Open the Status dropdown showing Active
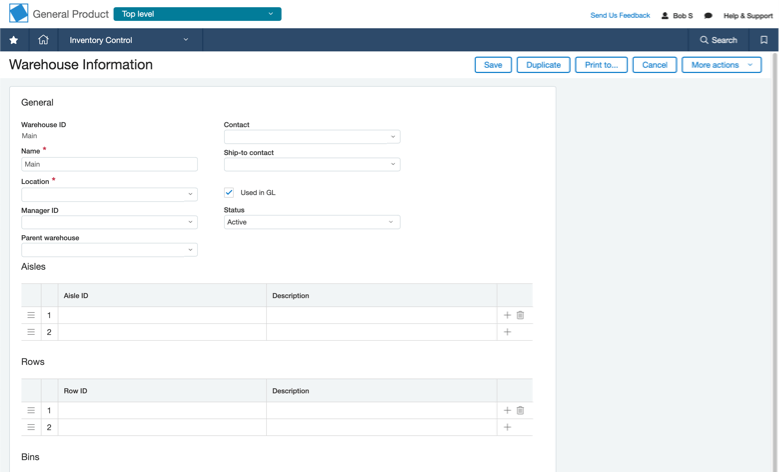The width and height of the screenshot is (779, 472). click(x=312, y=222)
